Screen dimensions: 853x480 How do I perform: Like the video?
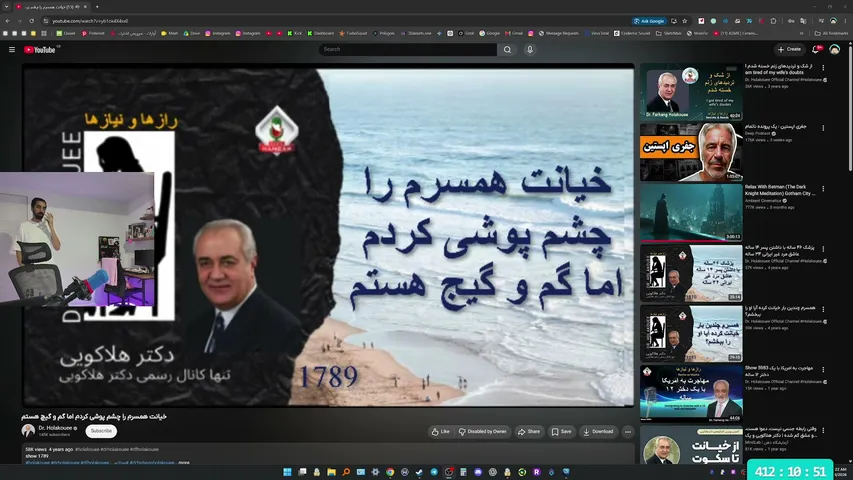[441, 432]
